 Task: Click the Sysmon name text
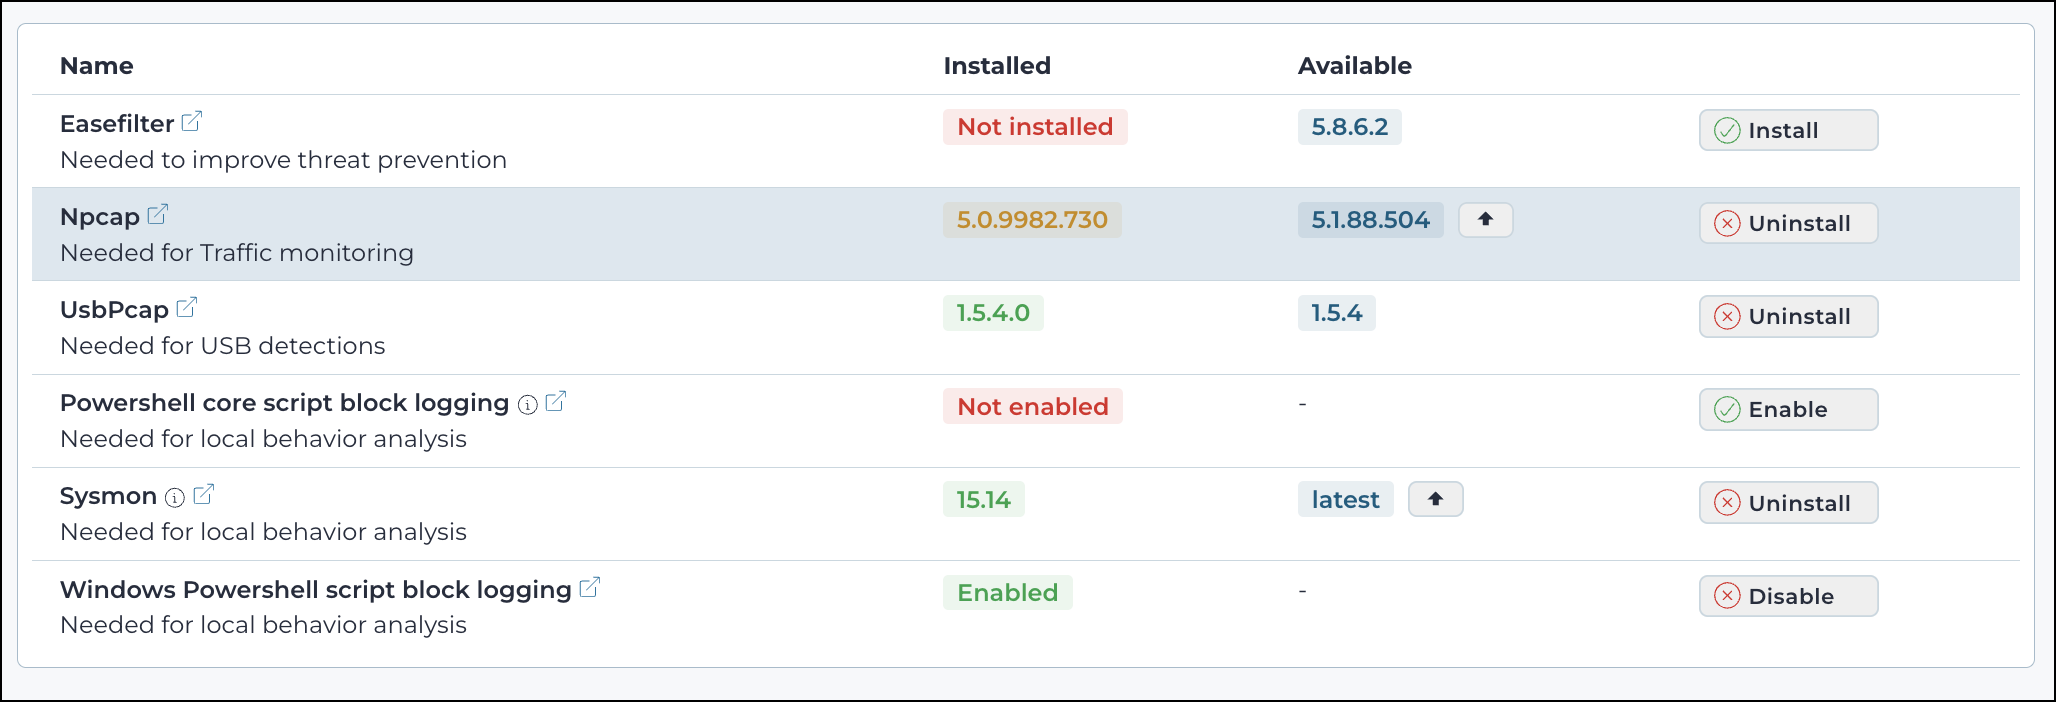[x=108, y=496]
